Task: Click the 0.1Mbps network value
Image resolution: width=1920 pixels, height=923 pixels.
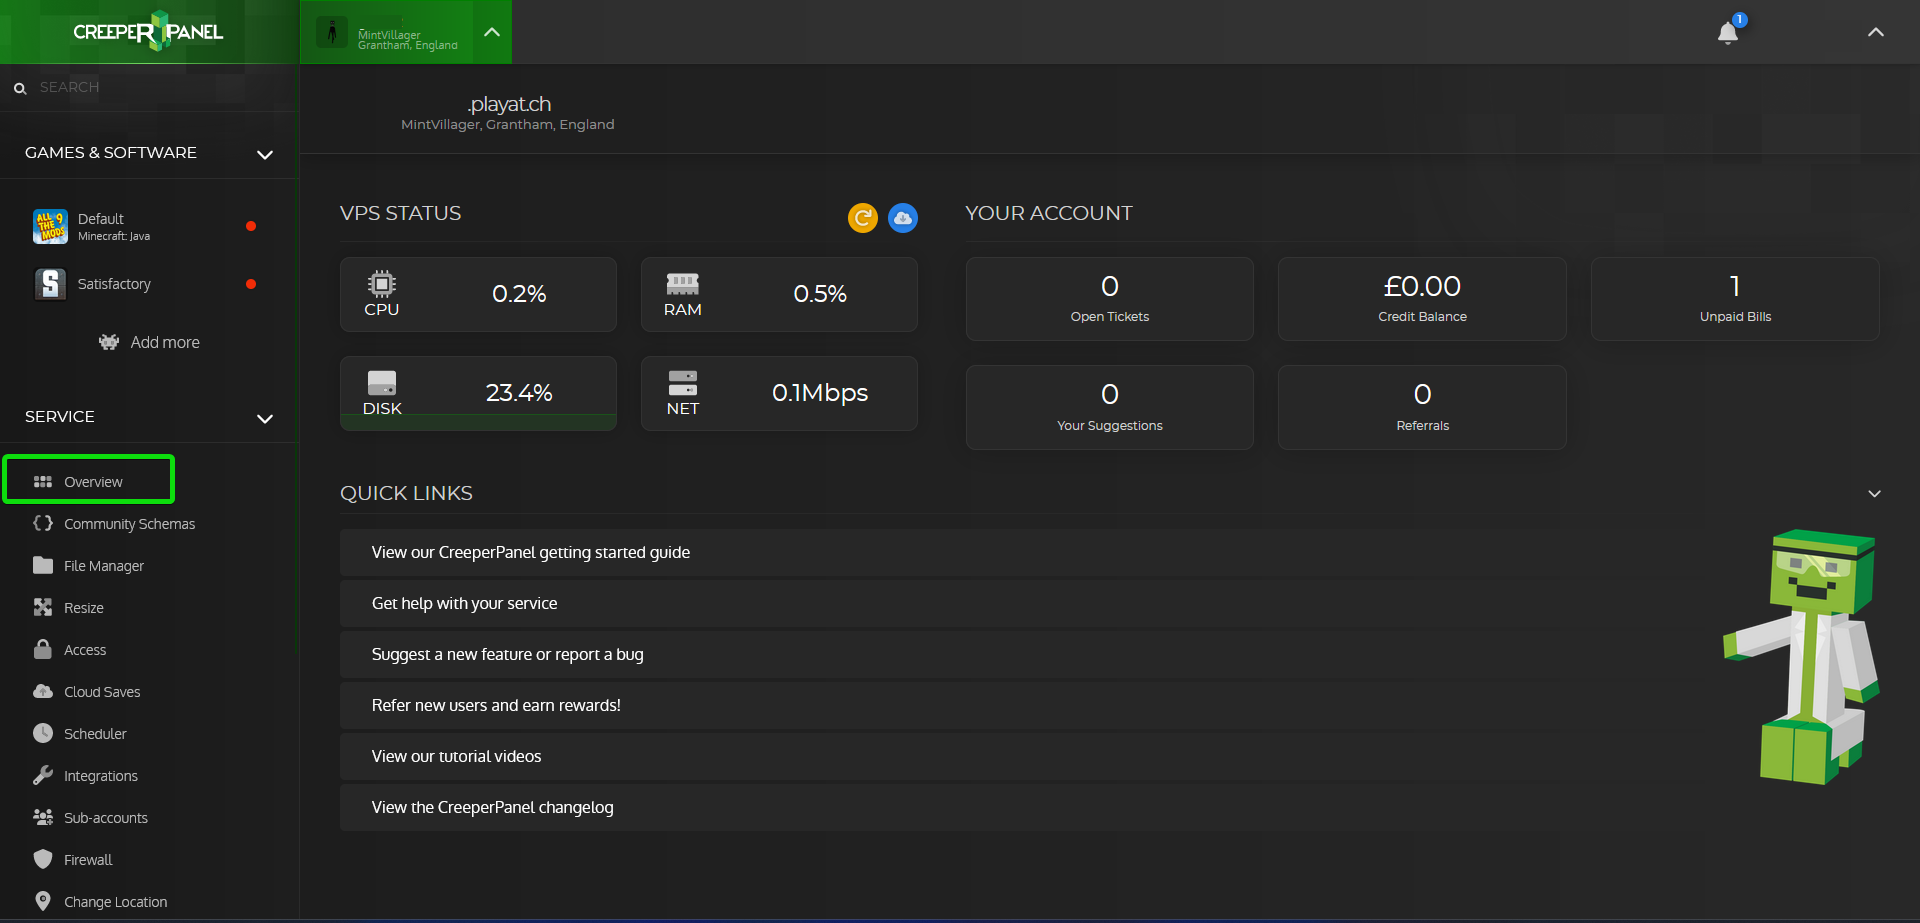Action: (820, 393)
